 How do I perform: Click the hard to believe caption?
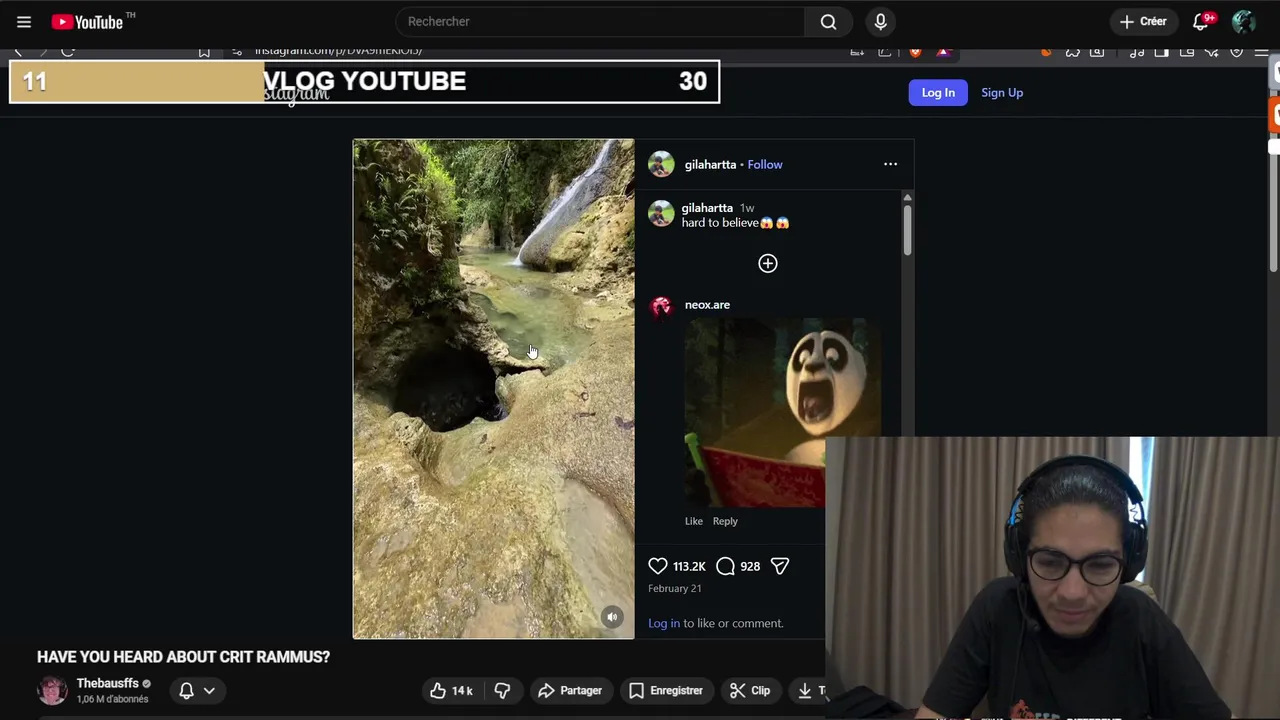735,223
